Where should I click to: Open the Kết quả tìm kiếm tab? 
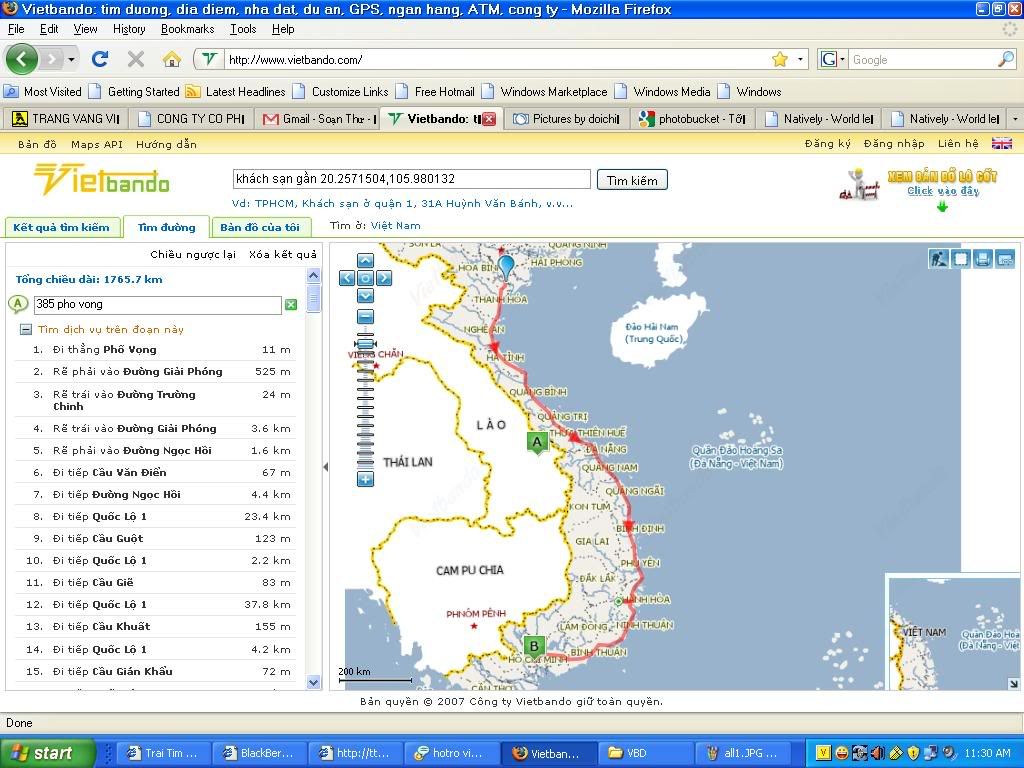[x=61, y=227]
